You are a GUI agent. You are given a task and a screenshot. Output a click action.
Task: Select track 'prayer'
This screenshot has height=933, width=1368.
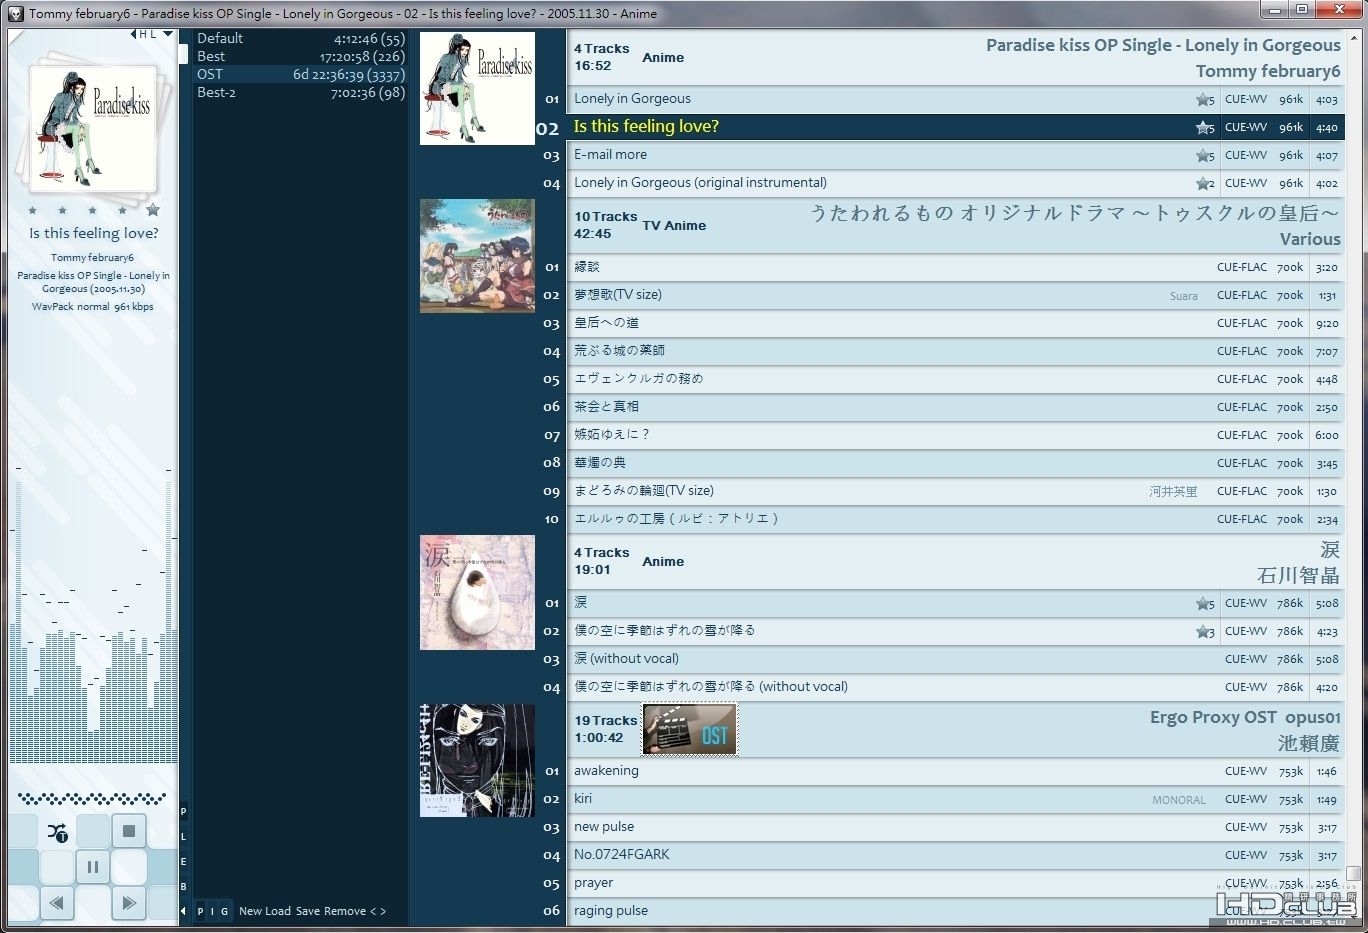click(x=955, y=883)
